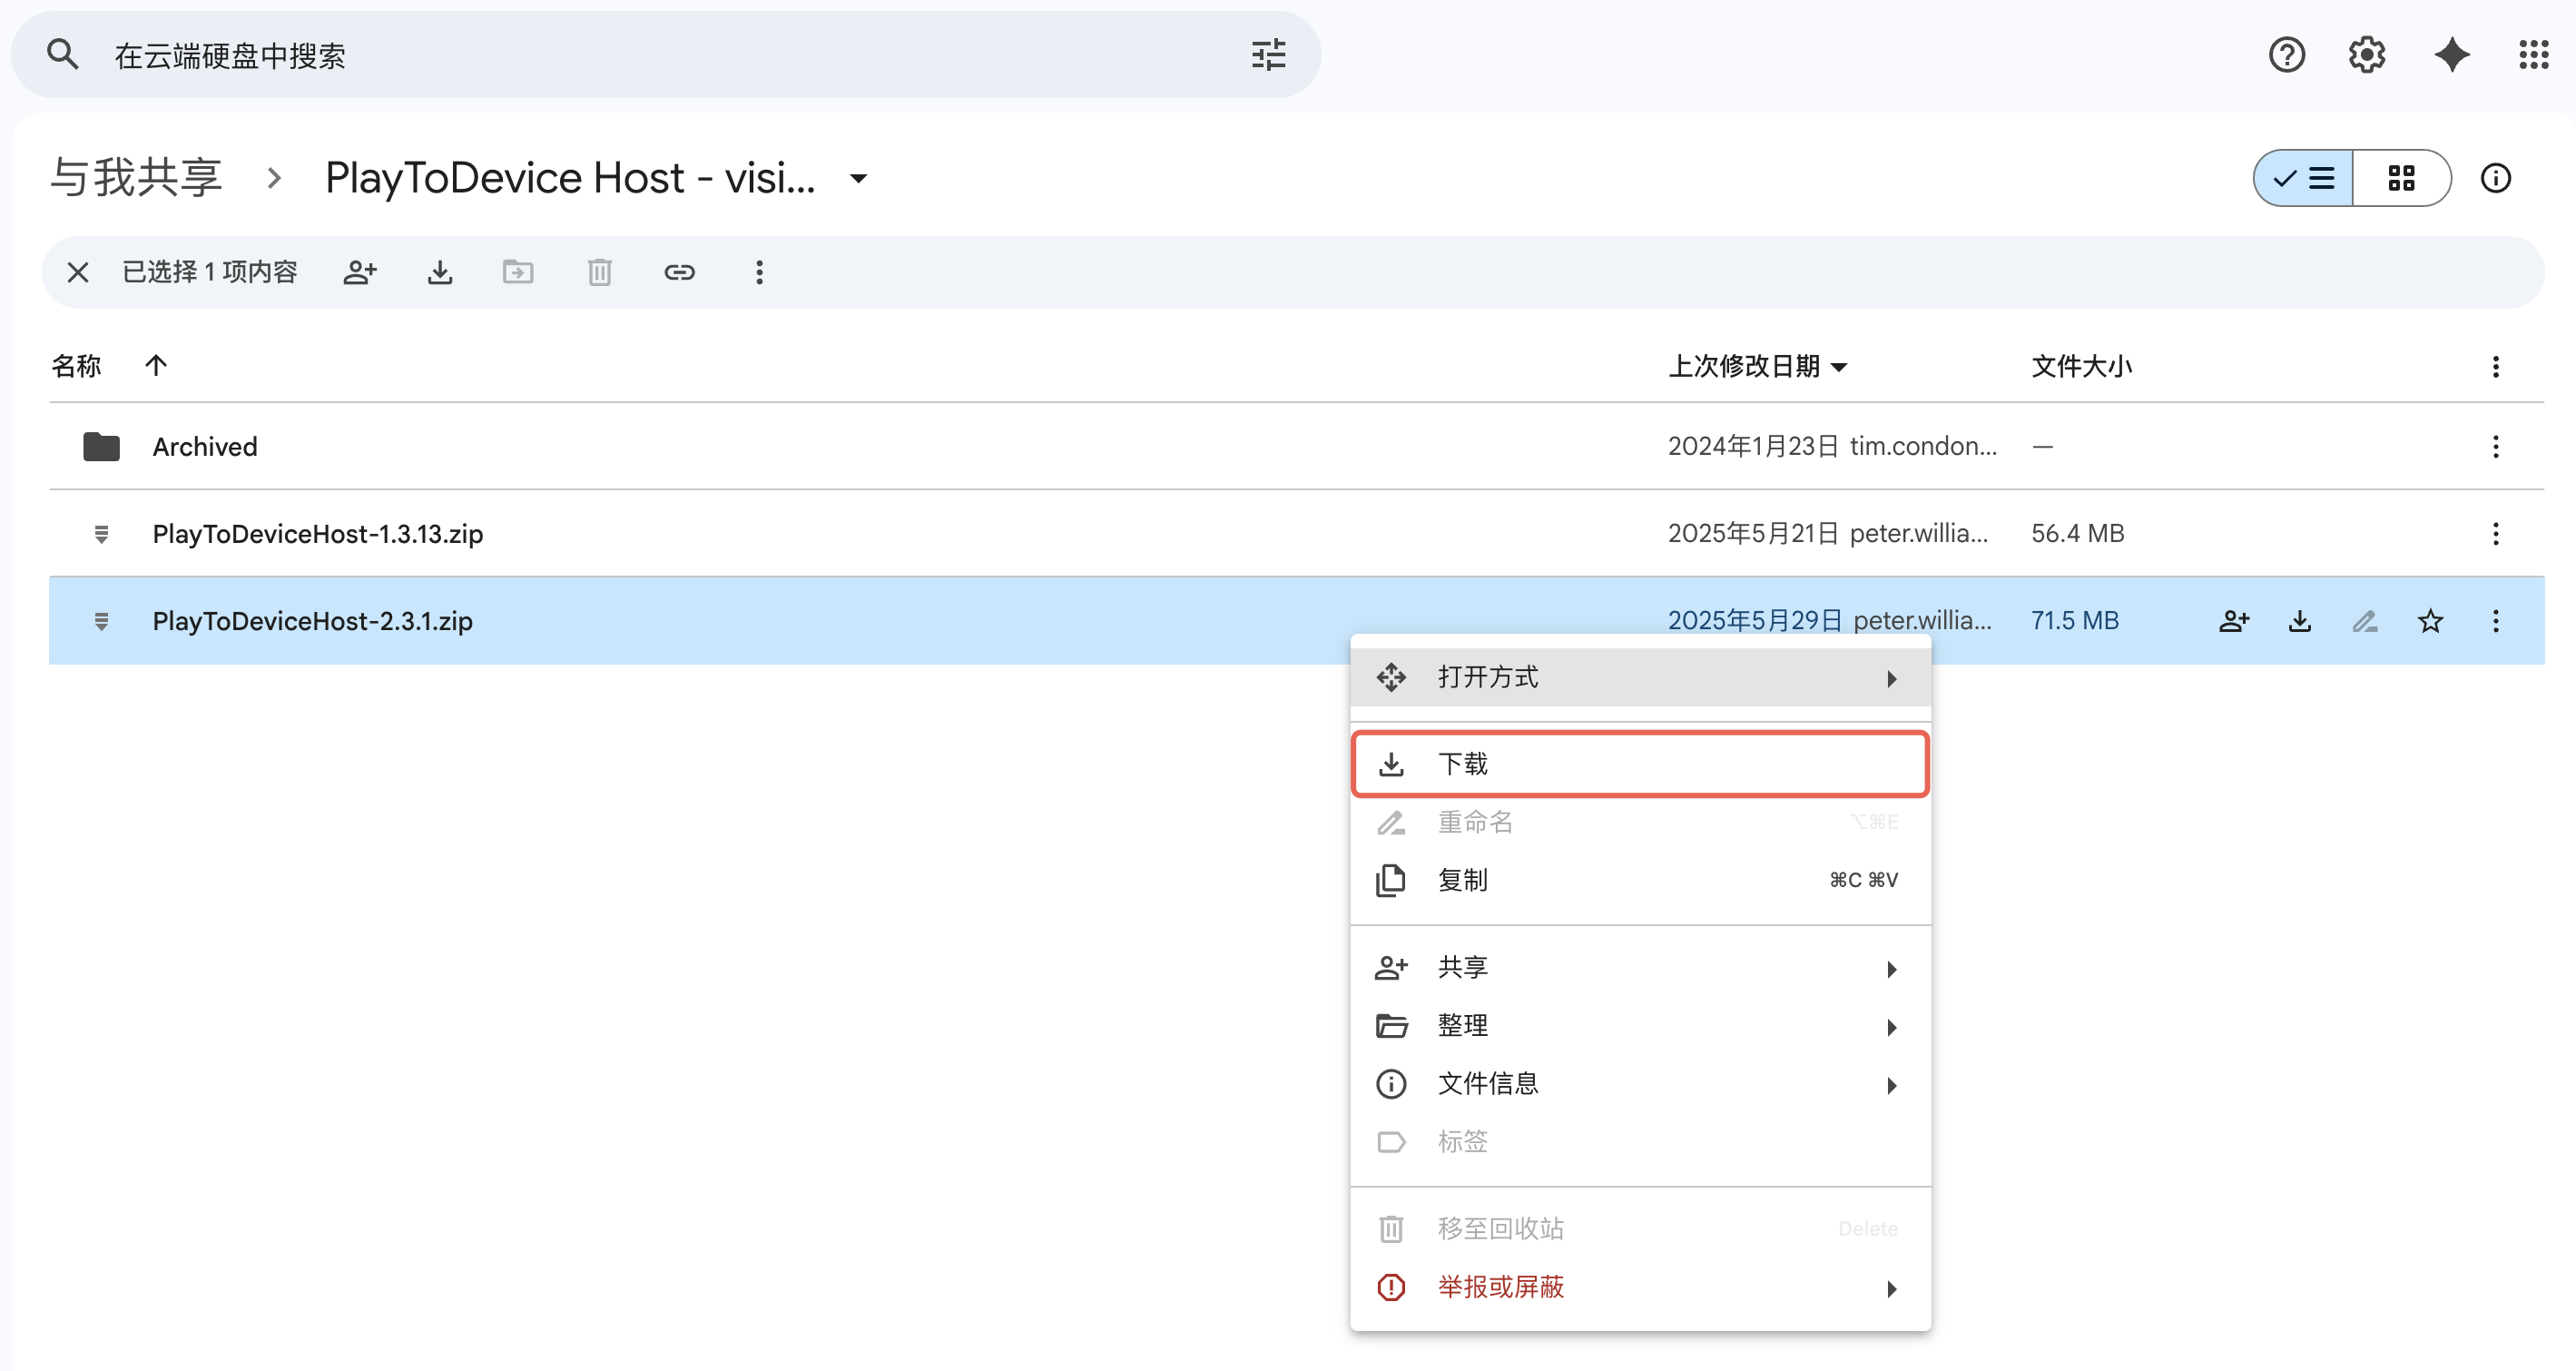Open the Archived folder row

[1296, 446]
